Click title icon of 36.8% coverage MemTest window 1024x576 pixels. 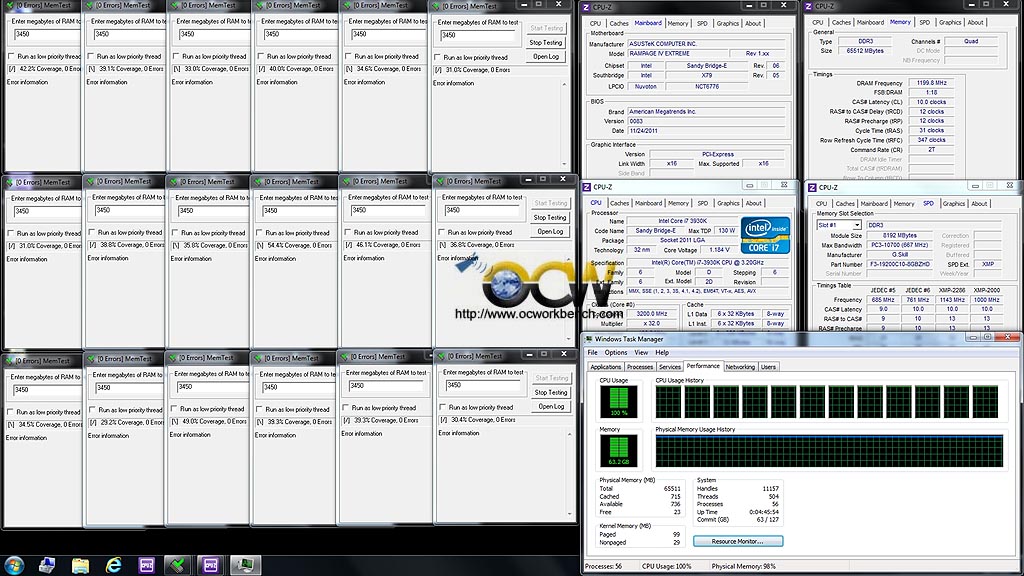point(440,182)
